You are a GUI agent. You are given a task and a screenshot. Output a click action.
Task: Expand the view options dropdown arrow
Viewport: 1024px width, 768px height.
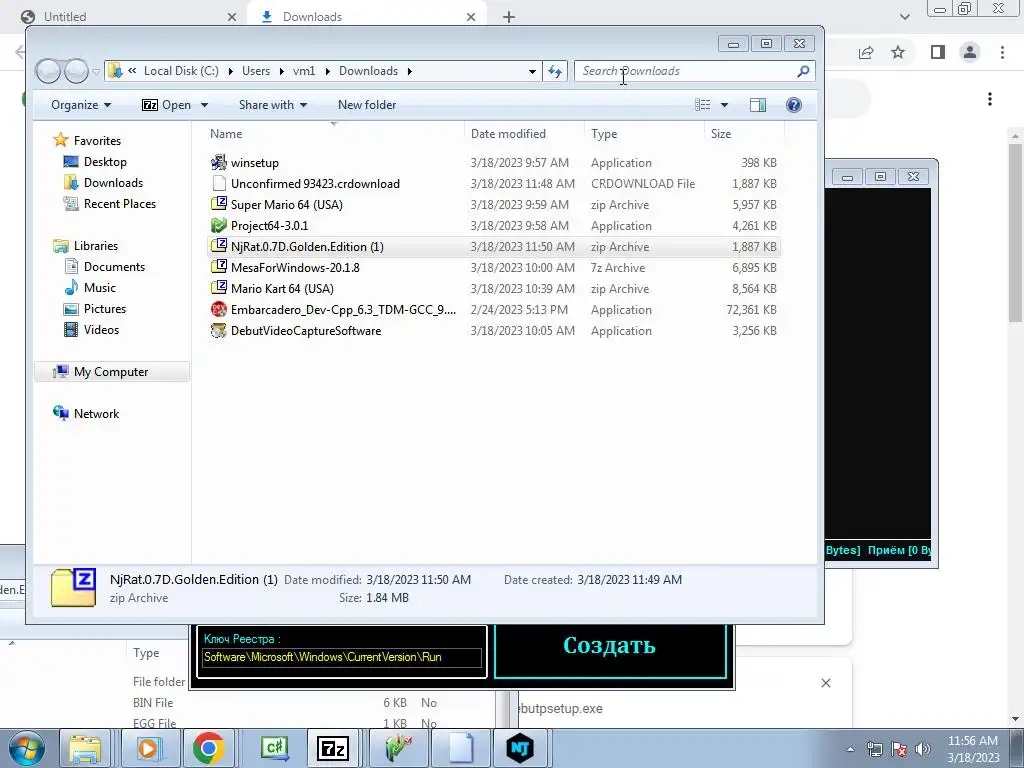pos(724,105)
